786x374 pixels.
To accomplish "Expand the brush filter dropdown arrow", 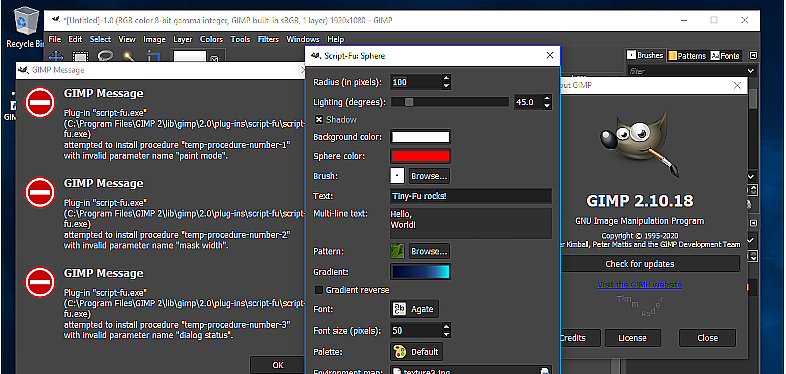I will pyautogui.click(x=750, y=71).
